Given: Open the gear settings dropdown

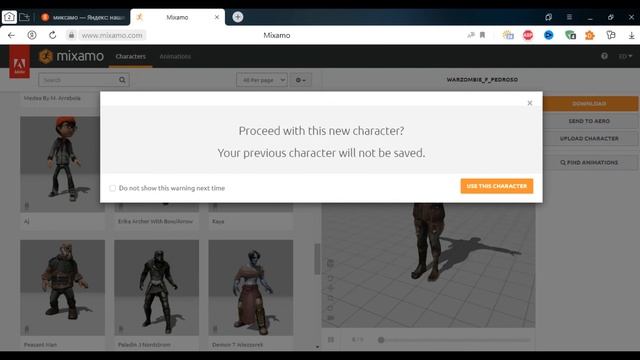Looking at the screenshot, I should point(301,80).
